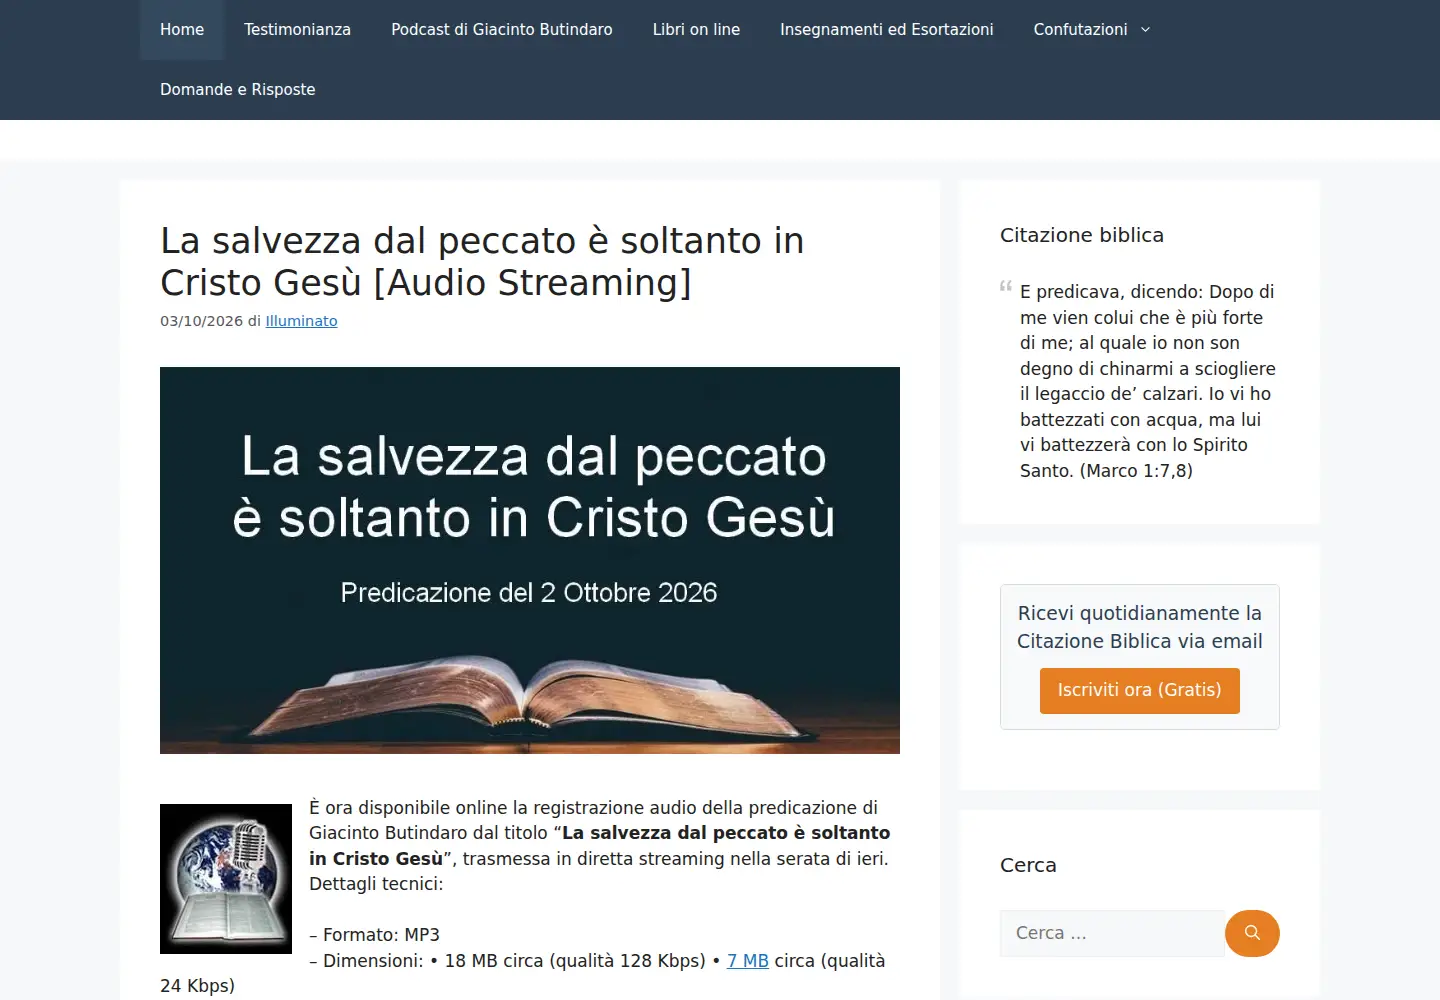Select the Citazione biblica heading
The image size is (1440, 1000).
pyautogui.click(x=1082, y=235)
